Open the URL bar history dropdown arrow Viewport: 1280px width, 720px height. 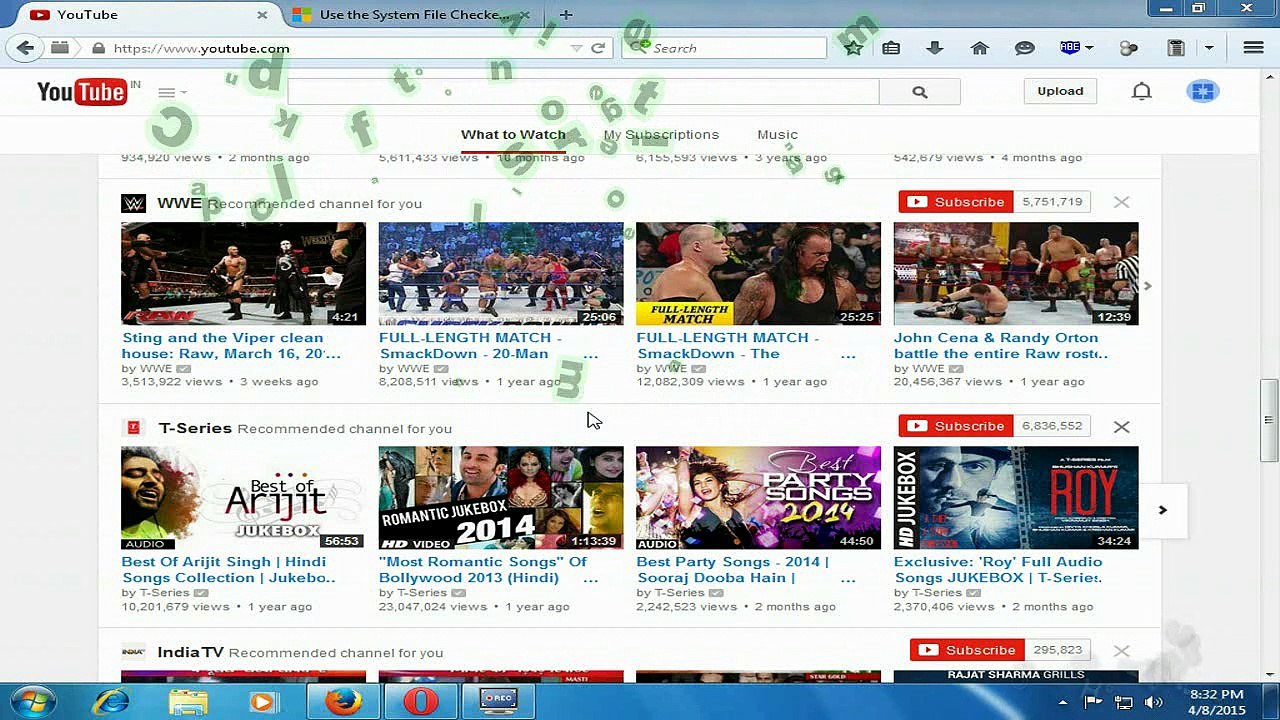tap(576, 48)
